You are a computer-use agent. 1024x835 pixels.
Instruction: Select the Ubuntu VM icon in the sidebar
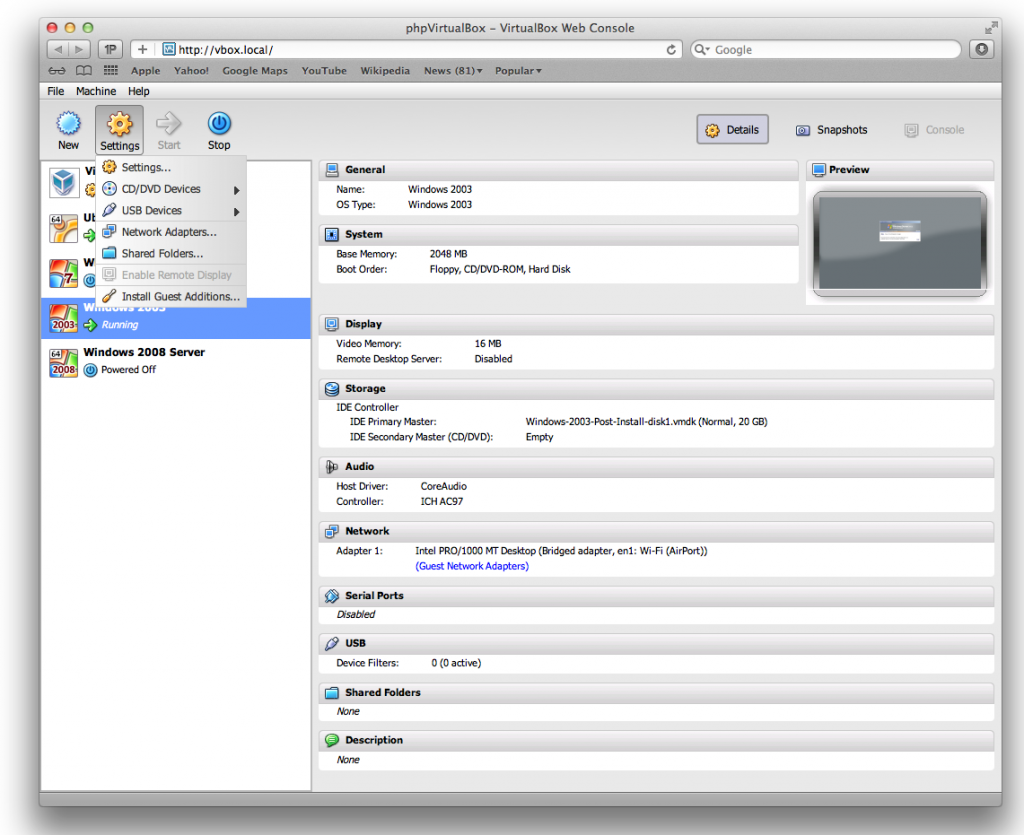point(64,228)
